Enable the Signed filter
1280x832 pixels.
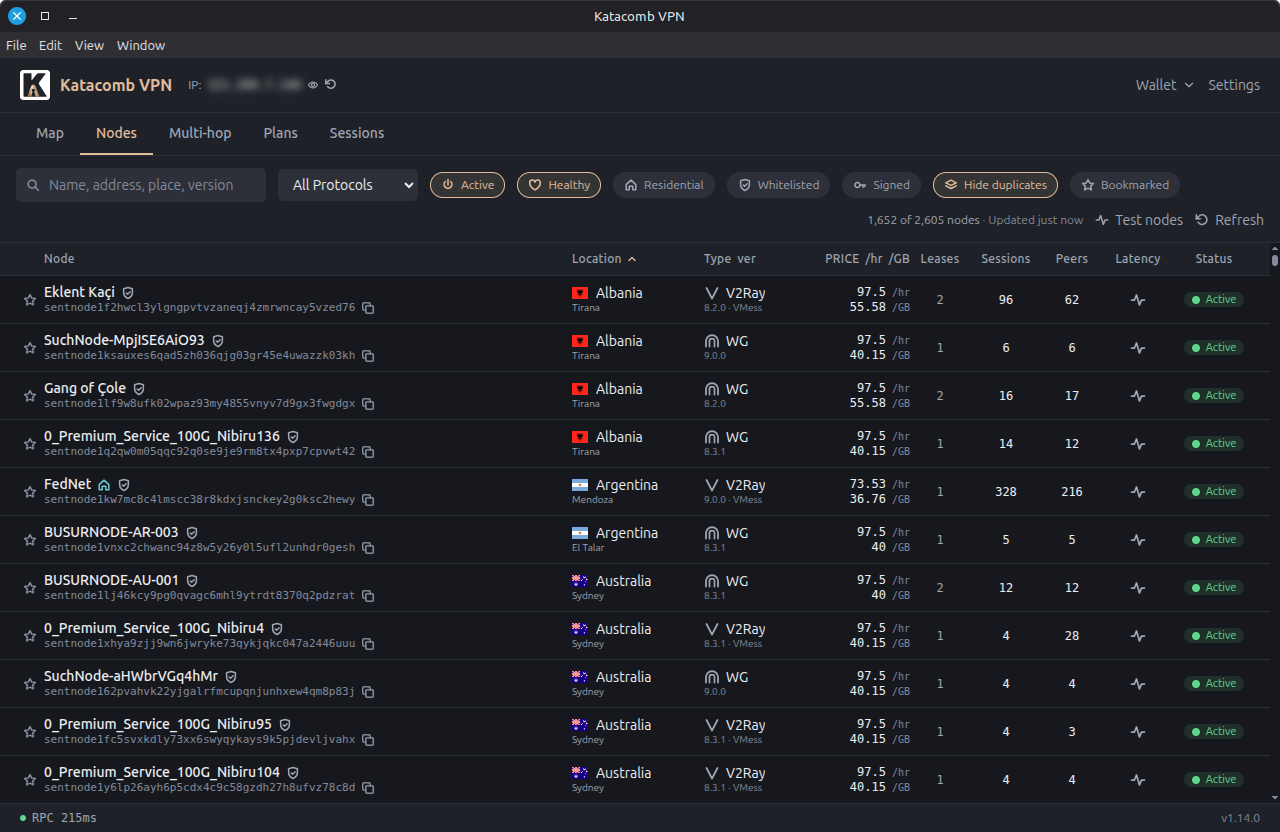pyautogui.click(x=881, y=185)
